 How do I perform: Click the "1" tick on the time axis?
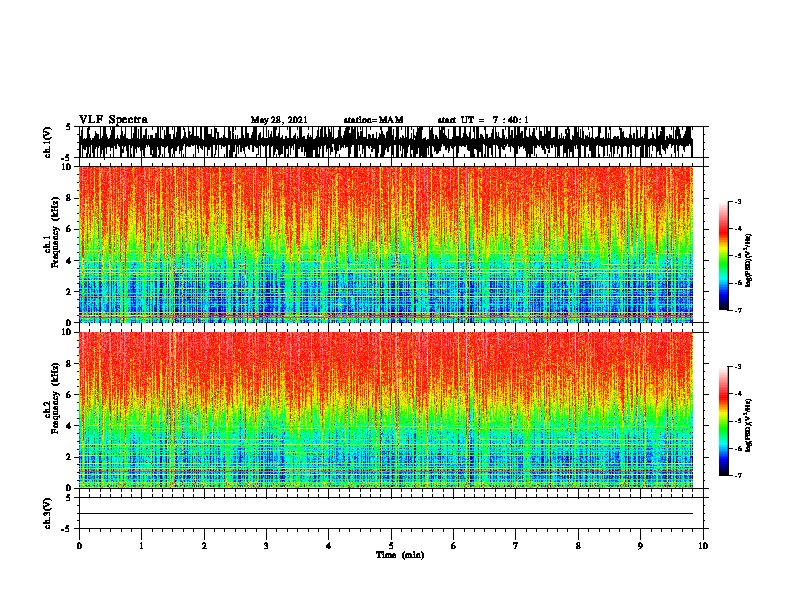(141, 546)
